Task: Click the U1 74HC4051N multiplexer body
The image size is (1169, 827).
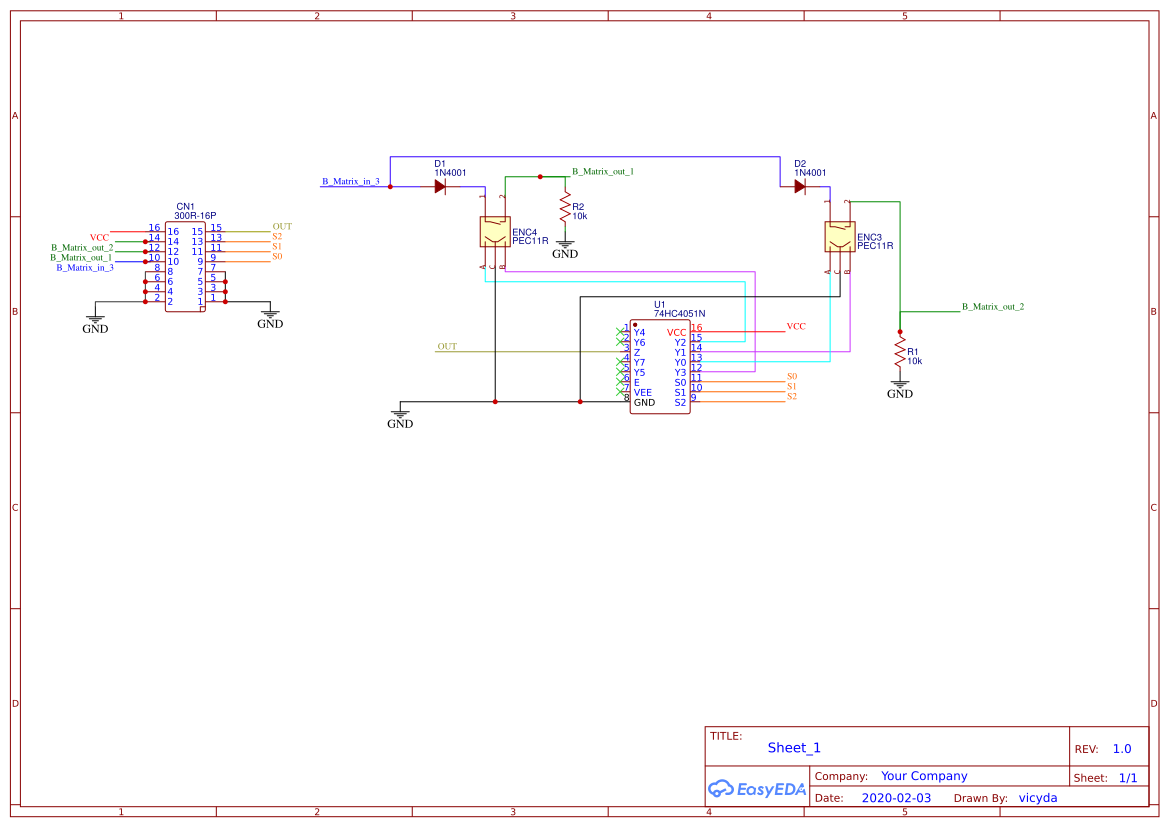Action: coord(658,365)
